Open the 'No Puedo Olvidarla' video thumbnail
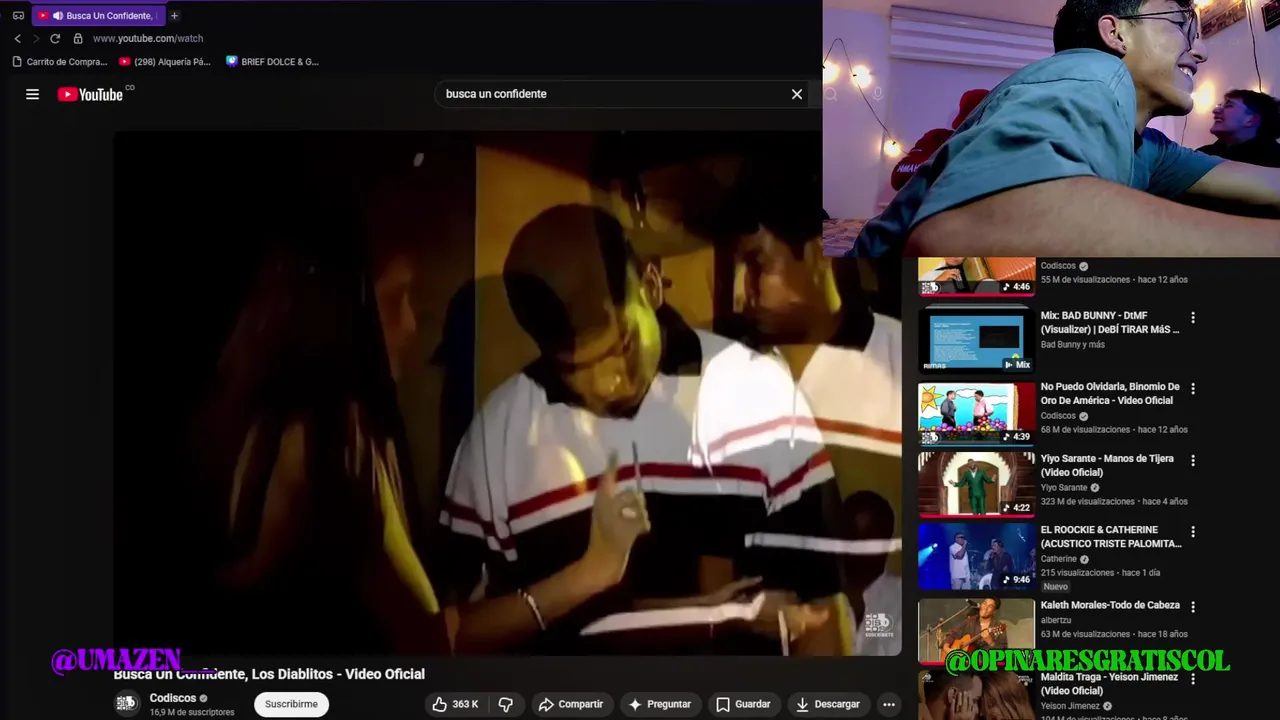Screen dimensions: 1280x720 (x=976, y=412)
